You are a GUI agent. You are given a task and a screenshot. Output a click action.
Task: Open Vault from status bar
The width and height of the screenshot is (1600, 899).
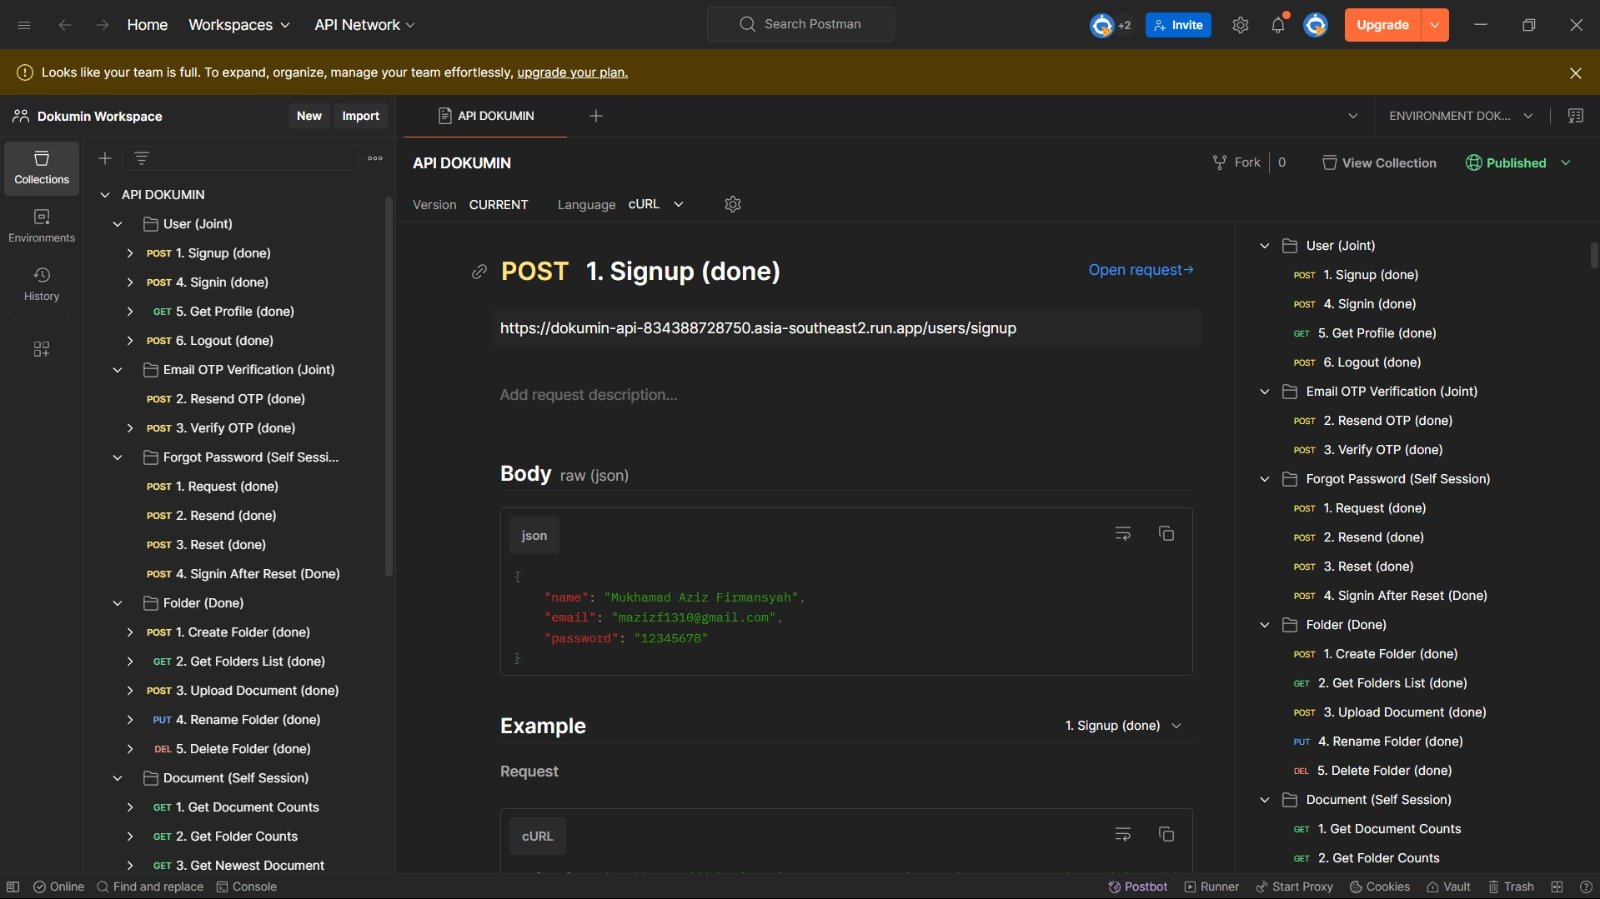click(x=1448, y=887)
